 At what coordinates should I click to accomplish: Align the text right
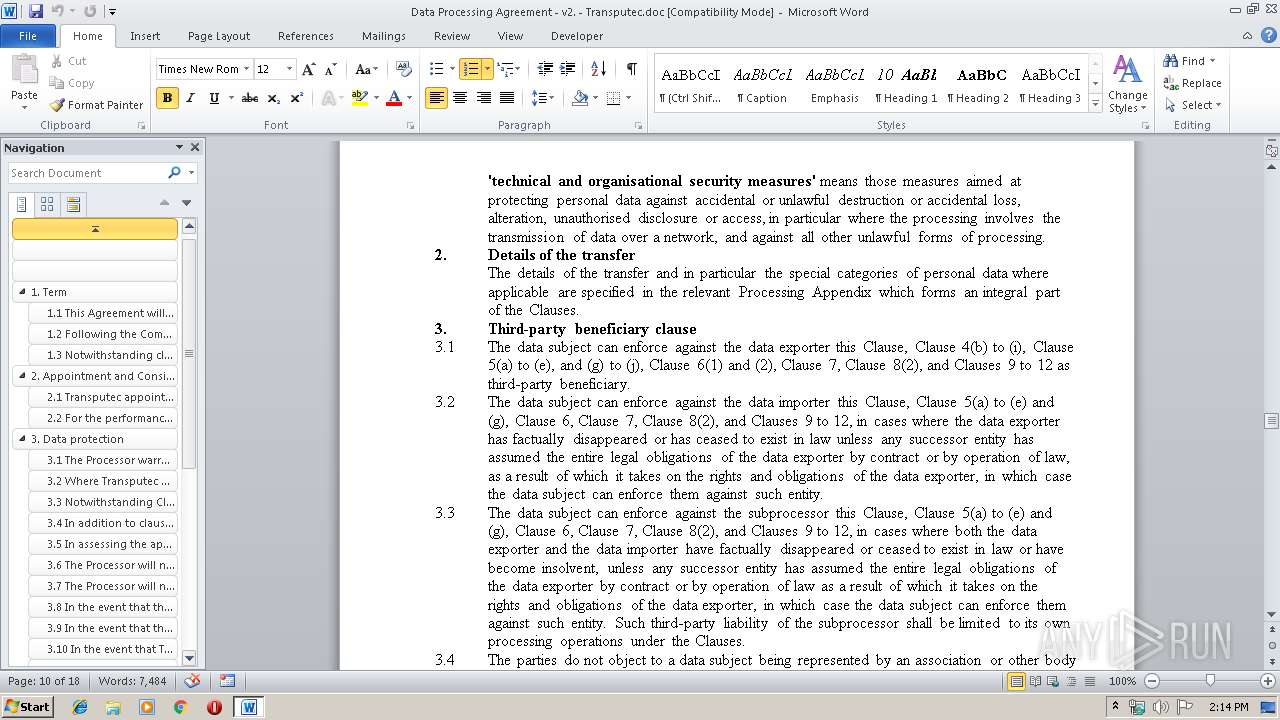(x=484, y=98)
